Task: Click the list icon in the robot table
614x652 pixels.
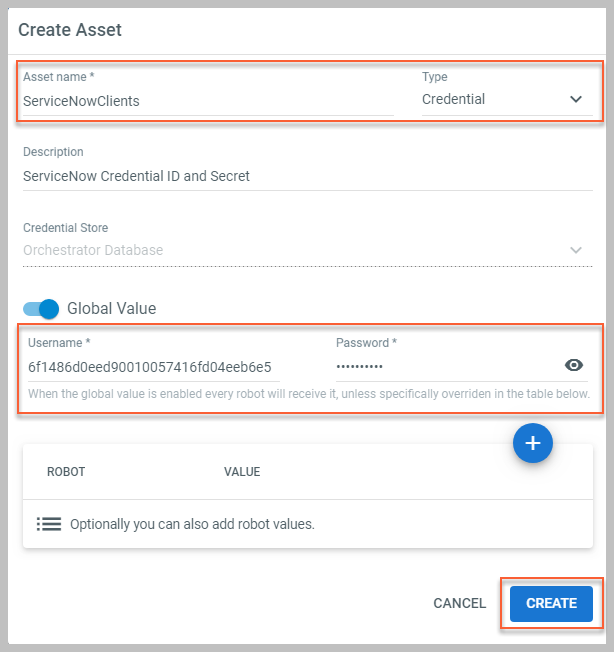Action: (49, 524)
